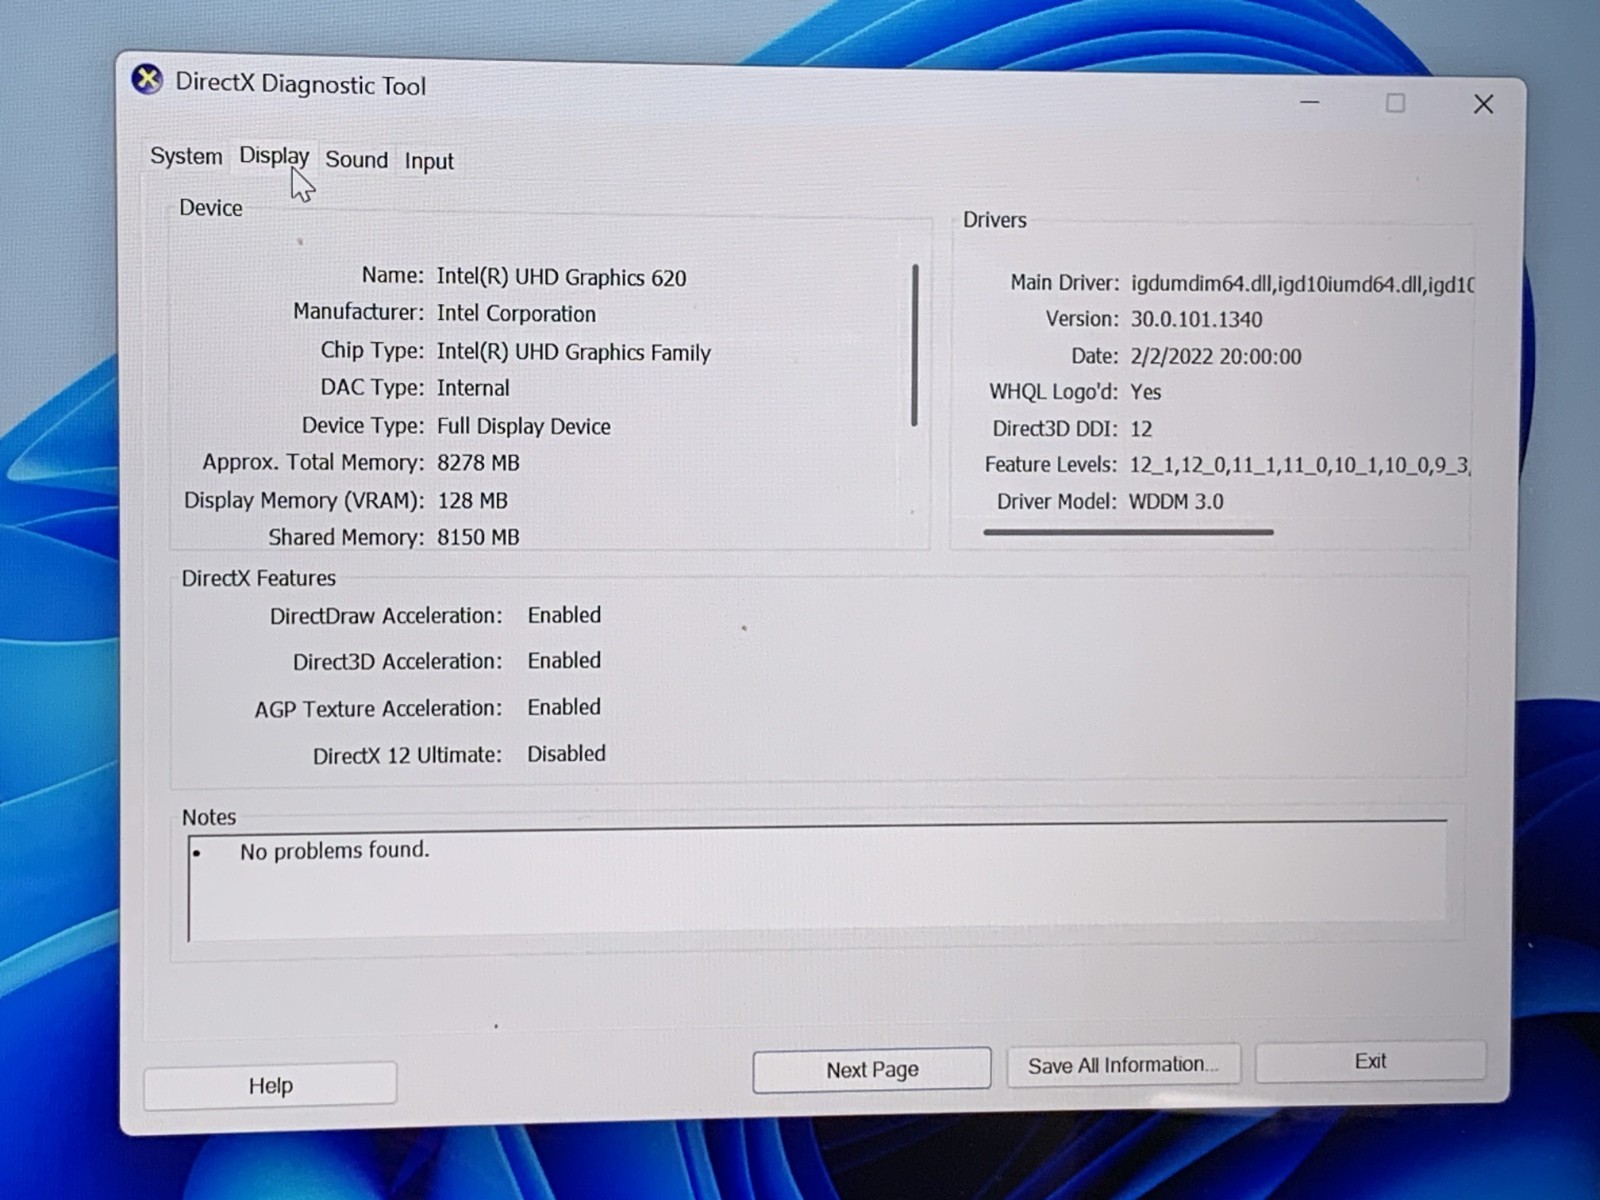The height and width of the screenshot is (1200, 1600).
Task: Select the Direct3D DDI value '12'
Action: pyautogui.click(x=1141, y=429)
